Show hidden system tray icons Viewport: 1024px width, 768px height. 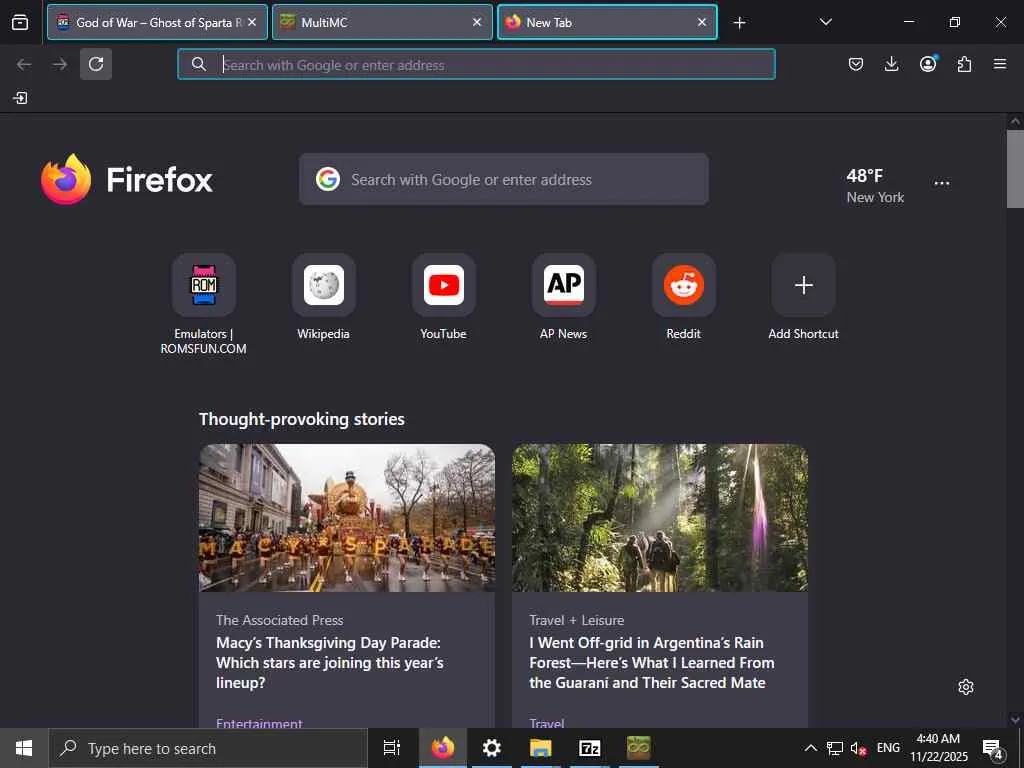pyautogui.click(x=810, y=748)
